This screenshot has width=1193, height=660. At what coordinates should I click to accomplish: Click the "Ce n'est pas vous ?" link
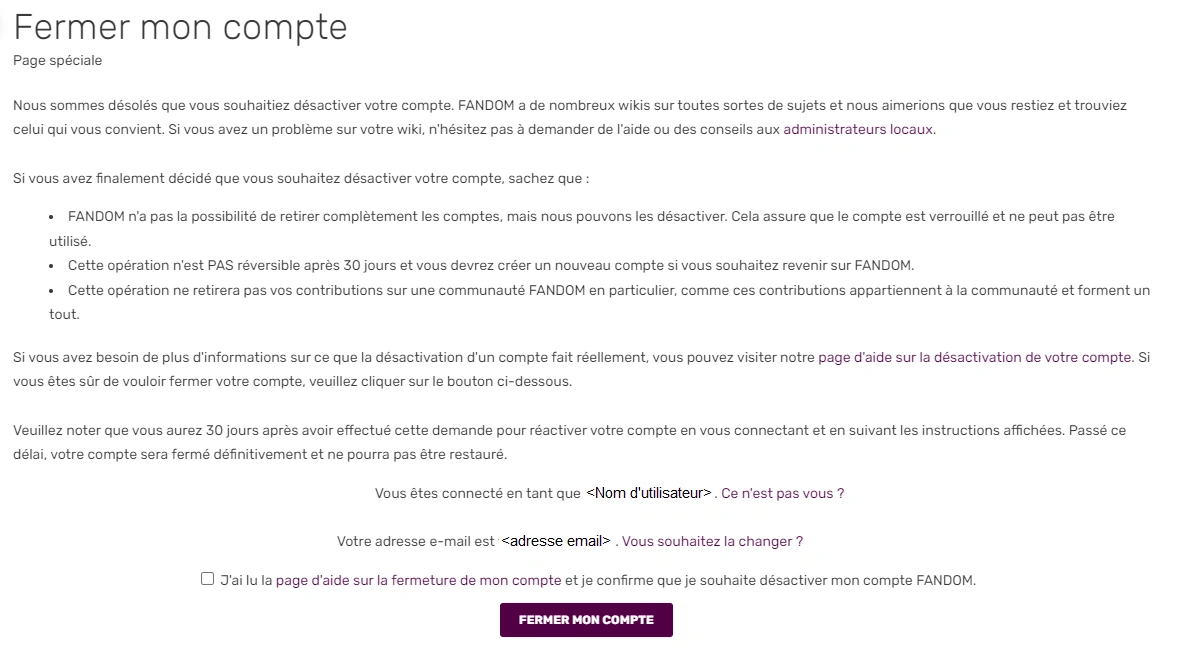(x=782, y=493)
